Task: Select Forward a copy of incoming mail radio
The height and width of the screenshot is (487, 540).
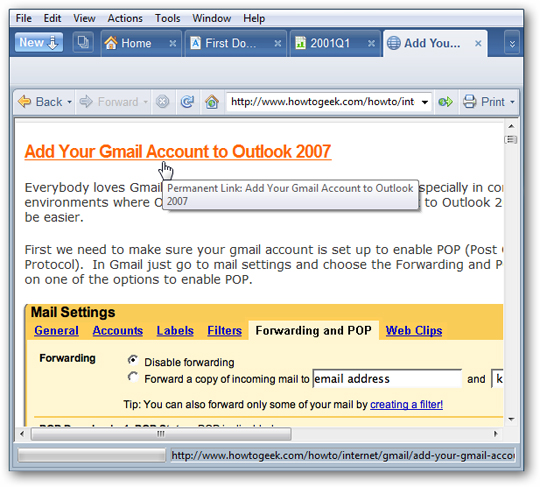Action: pyautogui.click(x=133, y=377)
